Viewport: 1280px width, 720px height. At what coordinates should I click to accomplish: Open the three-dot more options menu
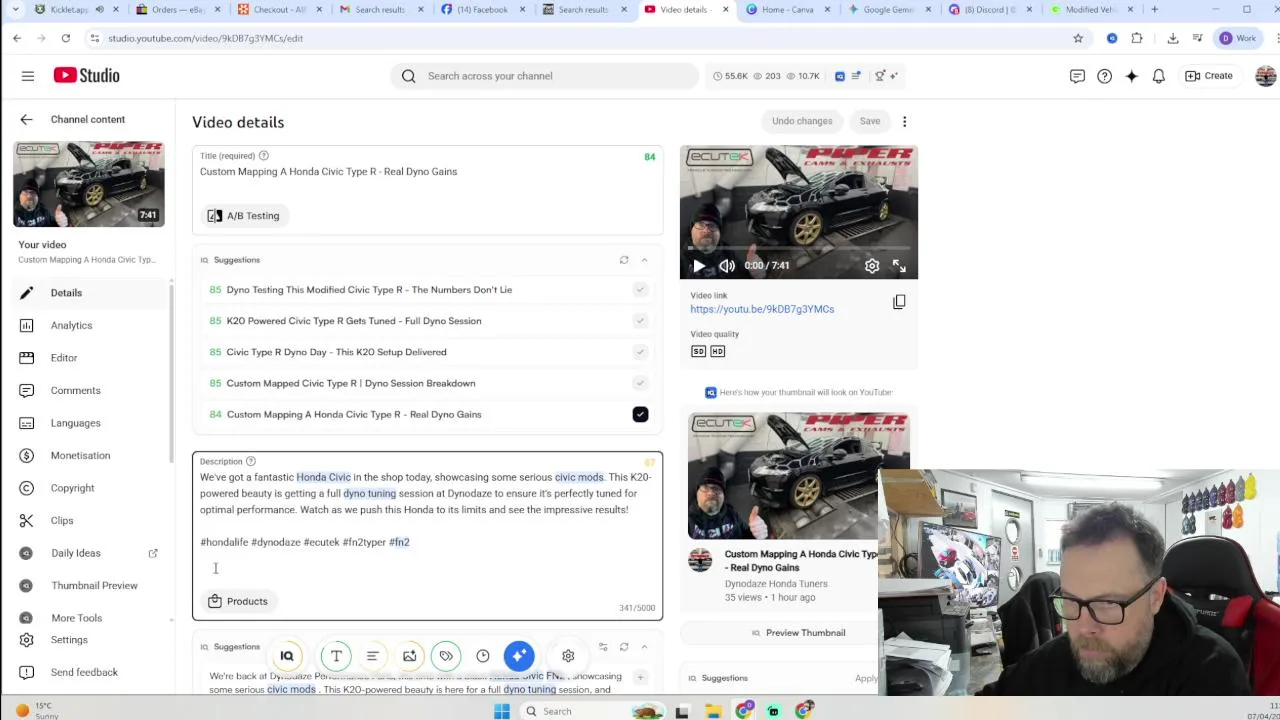(904, 121)
